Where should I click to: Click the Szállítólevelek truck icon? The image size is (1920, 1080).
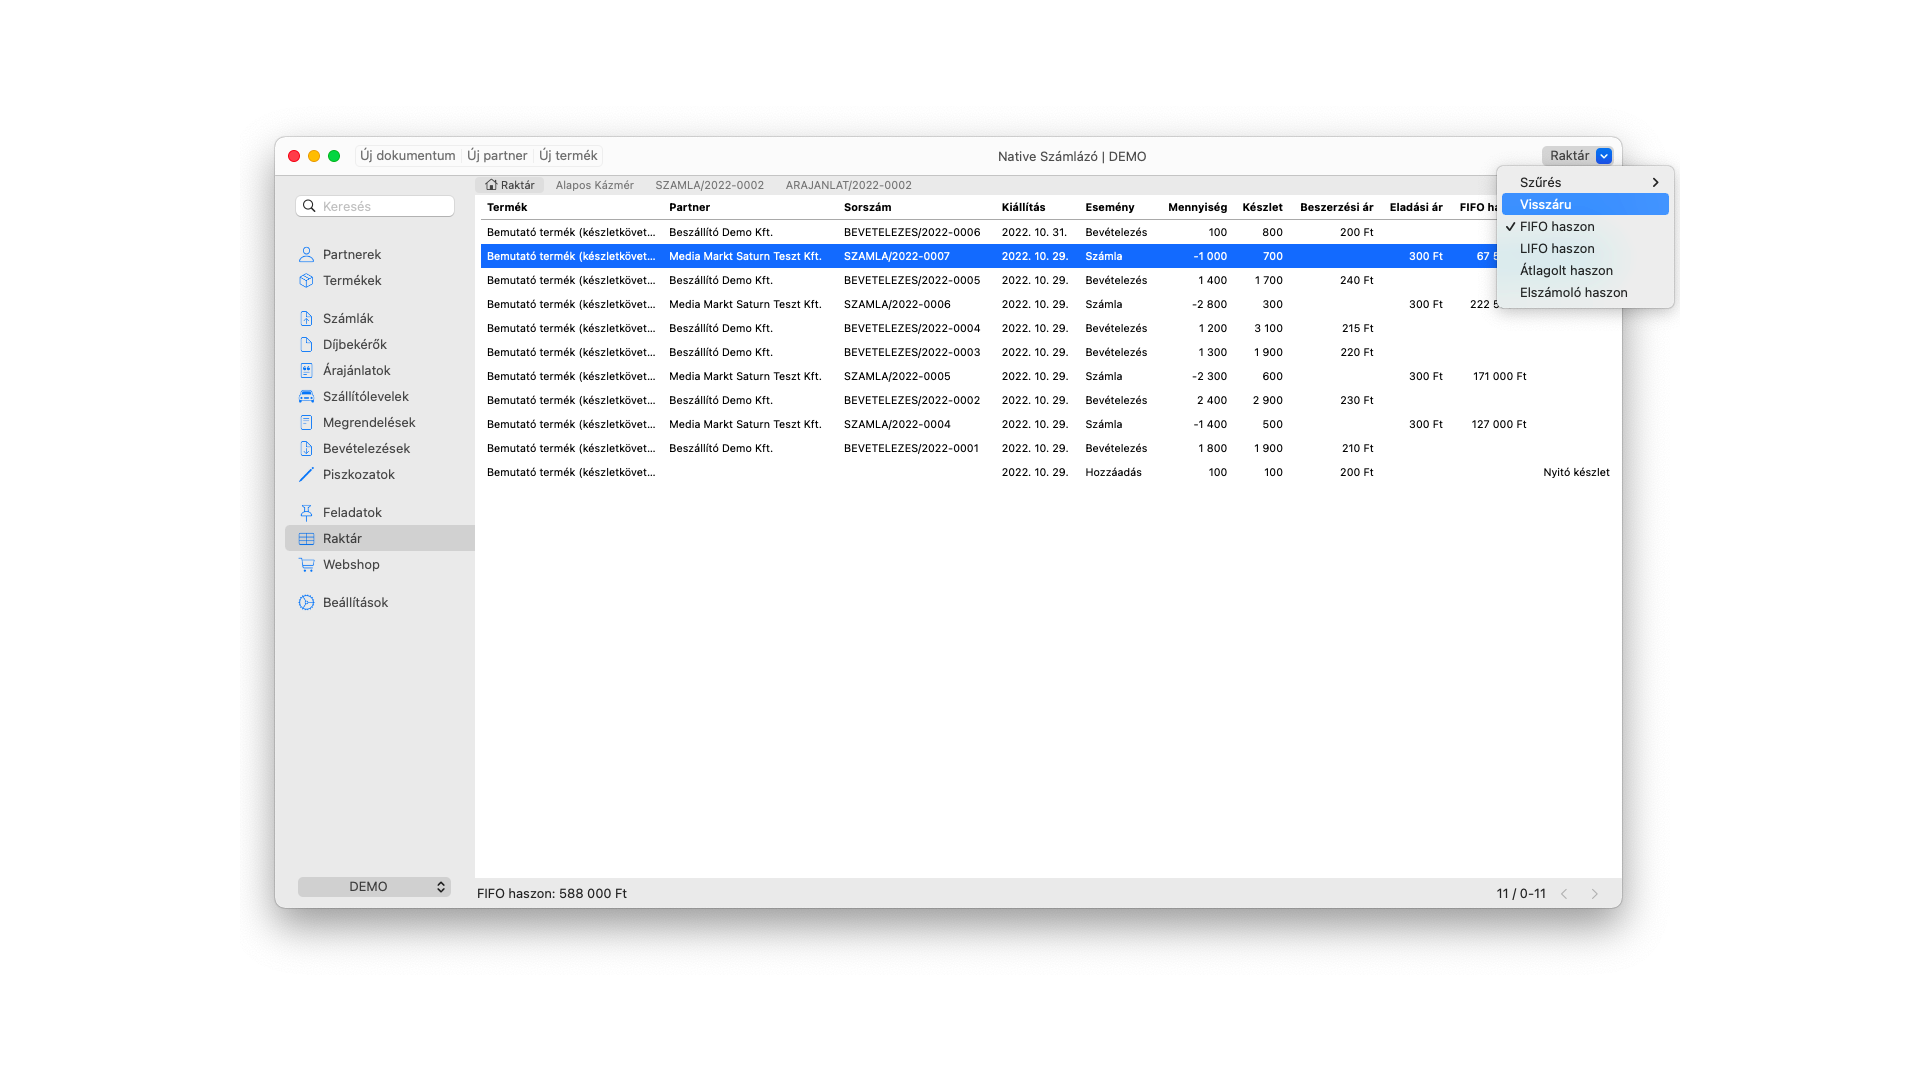pos(306,397)
